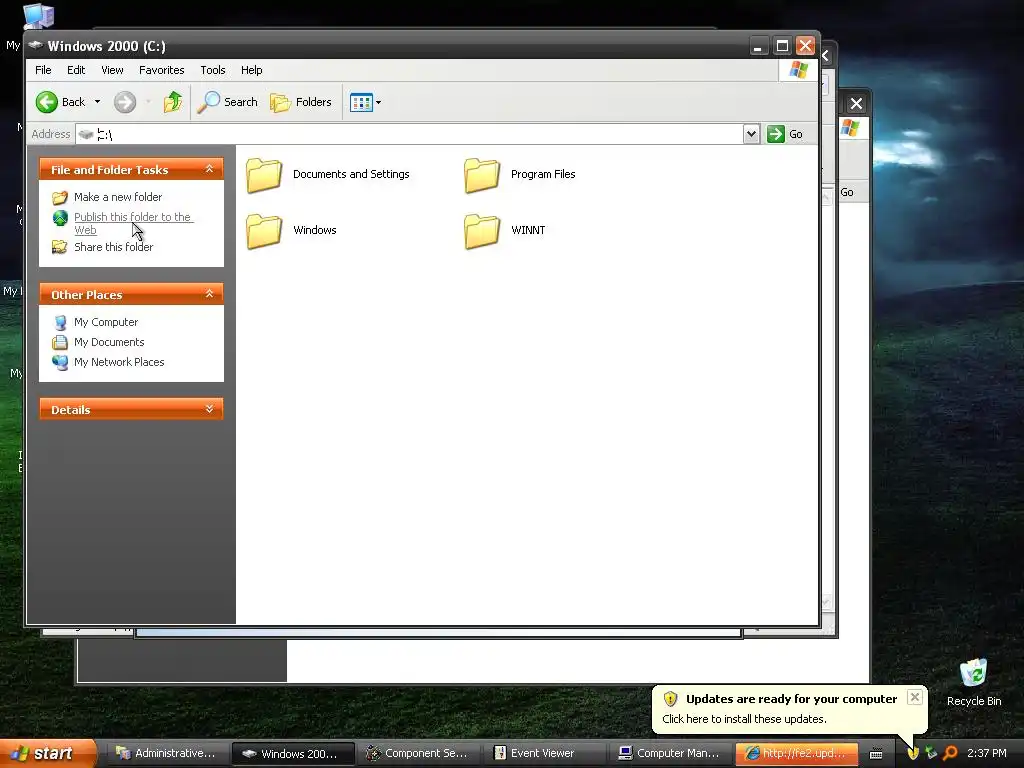Image resolution: width=1024 pixels, height=768 pixels.
Task: Click the My Network Places sidebar icon
Action: pyautogui.click(x=60, y=362)
